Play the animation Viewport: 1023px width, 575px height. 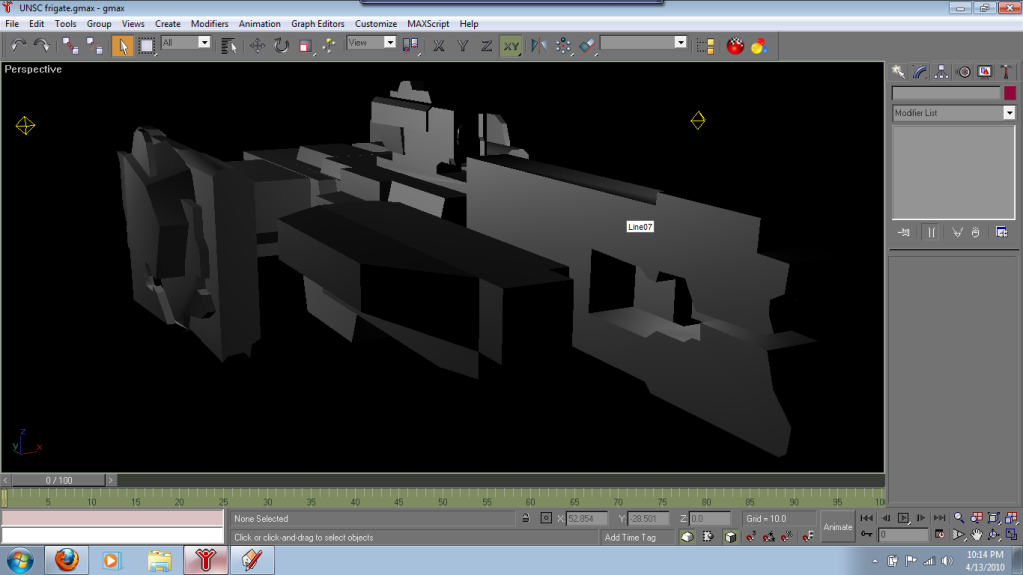(x=903, y=518)
